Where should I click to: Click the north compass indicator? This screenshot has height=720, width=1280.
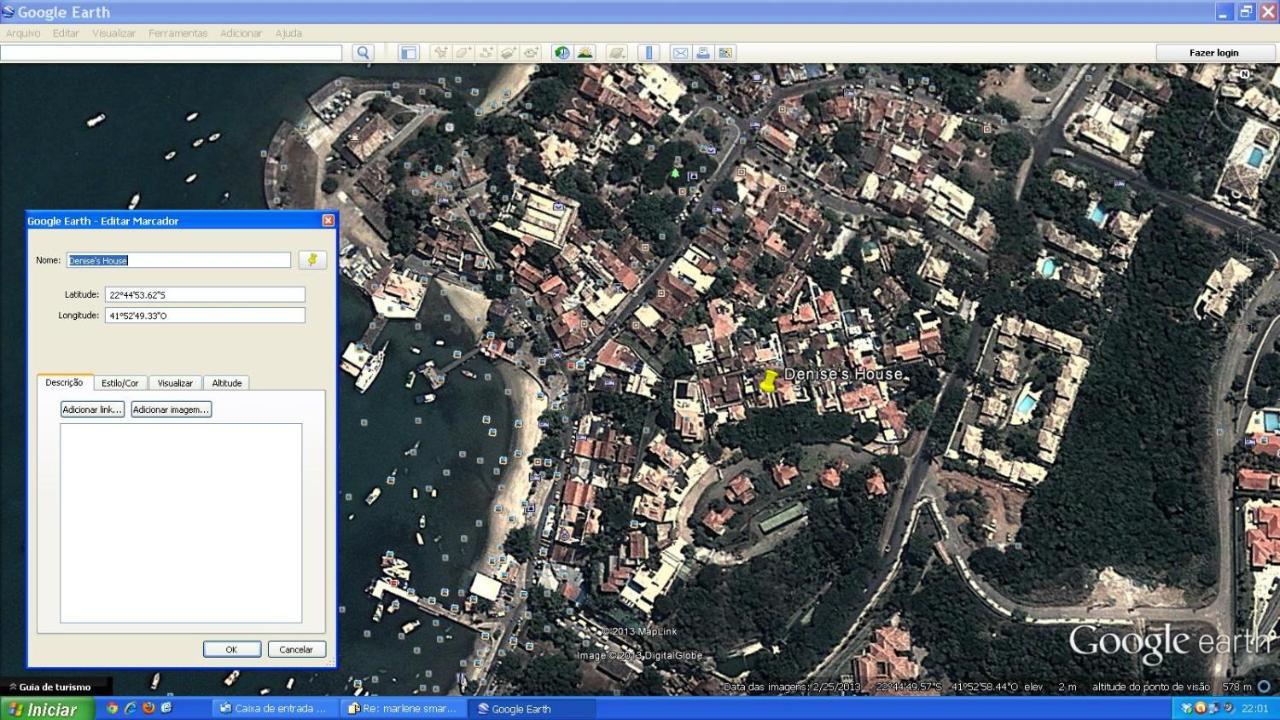[1244, 74]
